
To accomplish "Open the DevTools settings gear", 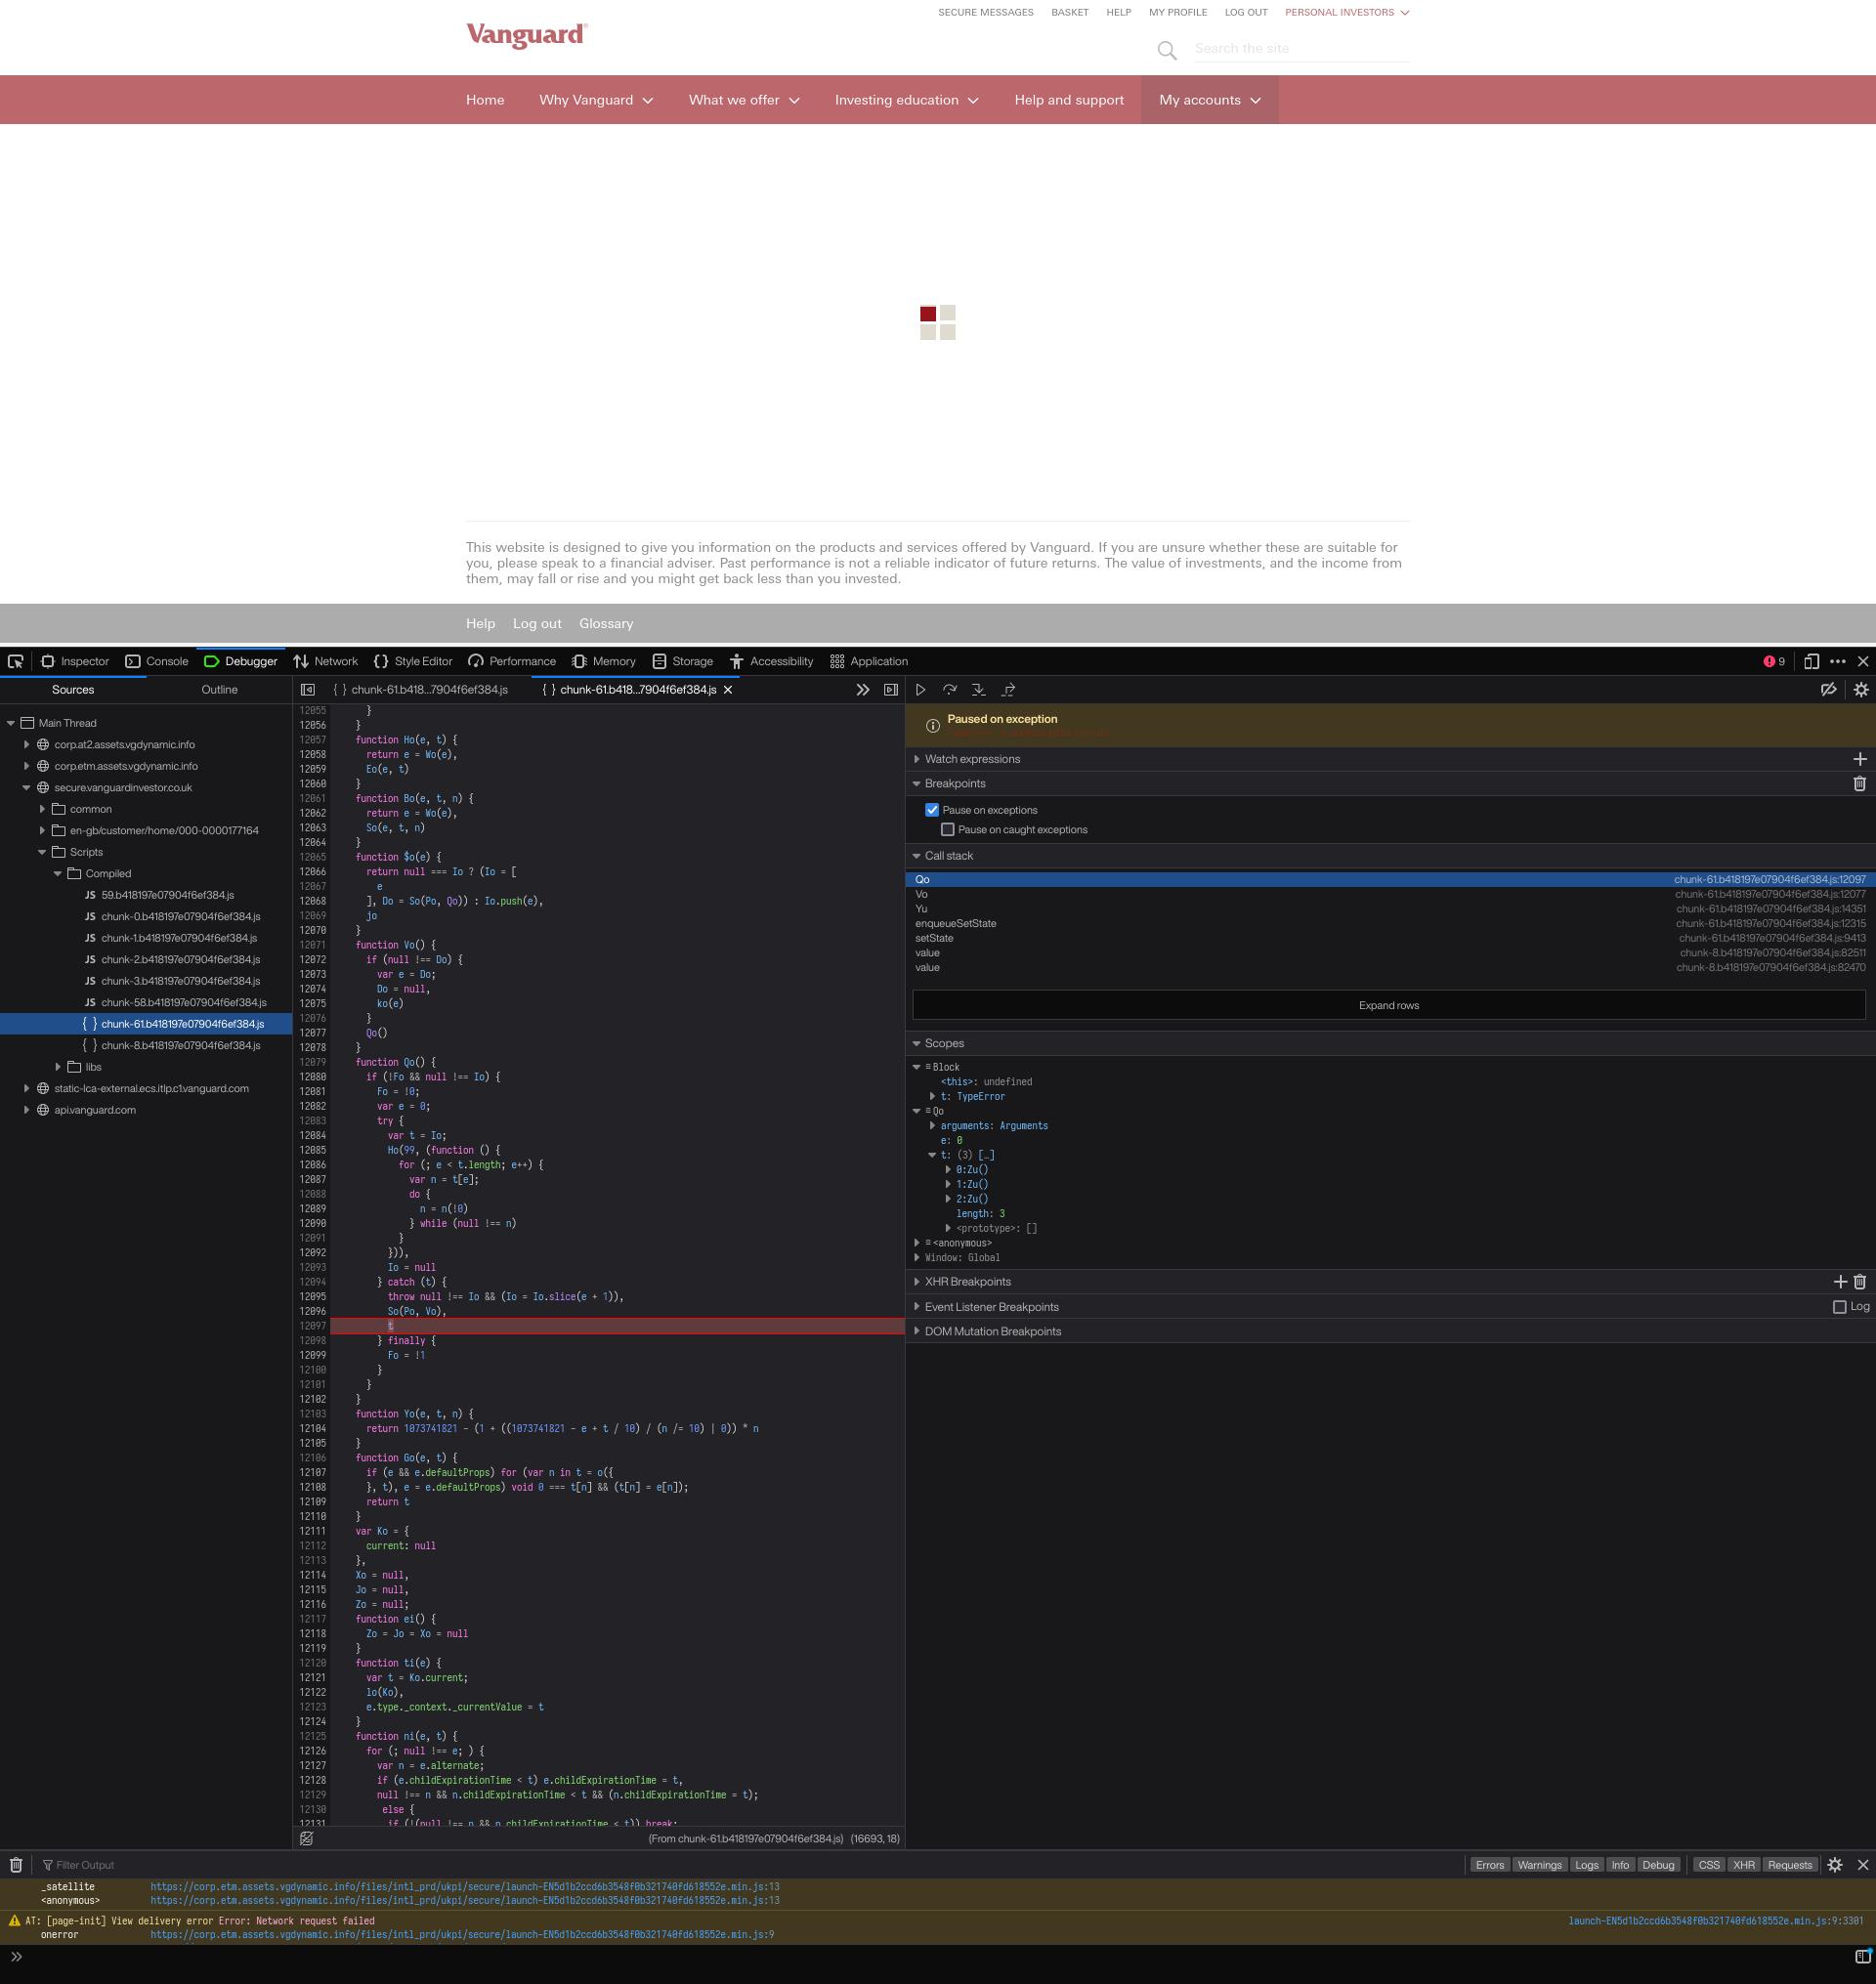I will point(1860,689).
